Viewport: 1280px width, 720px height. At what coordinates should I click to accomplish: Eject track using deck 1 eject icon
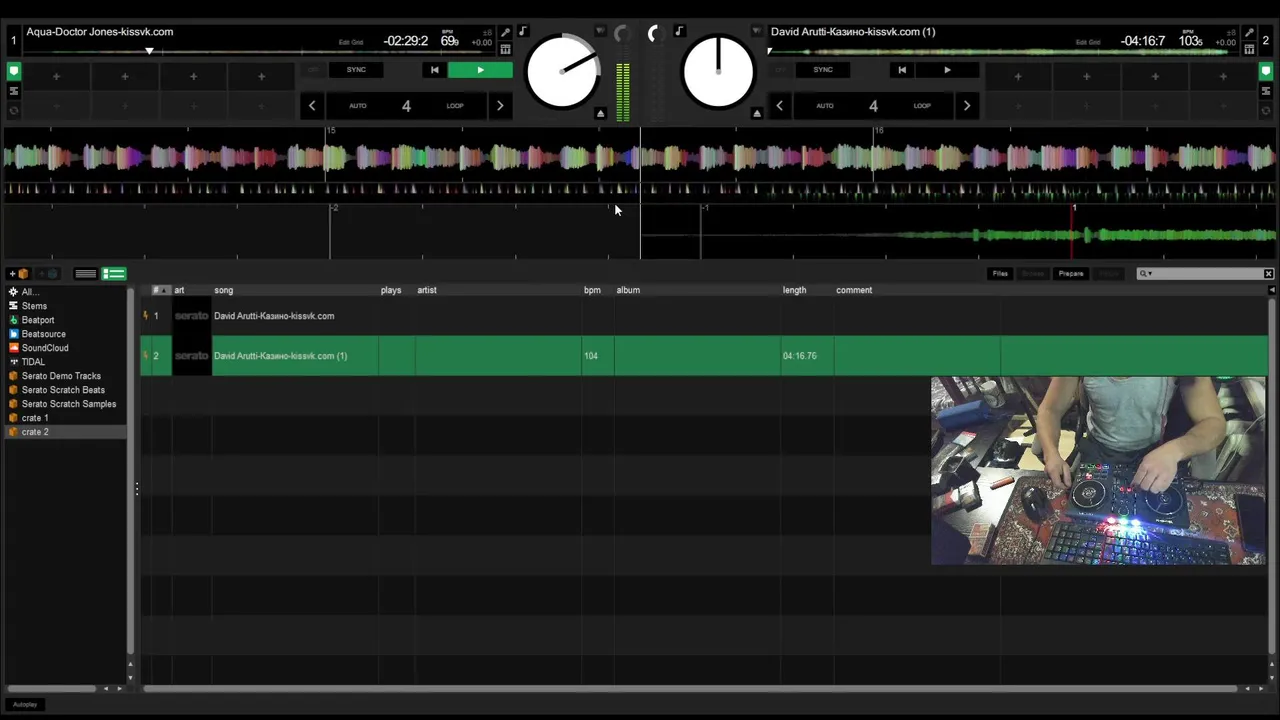click(x=600, y=113)
